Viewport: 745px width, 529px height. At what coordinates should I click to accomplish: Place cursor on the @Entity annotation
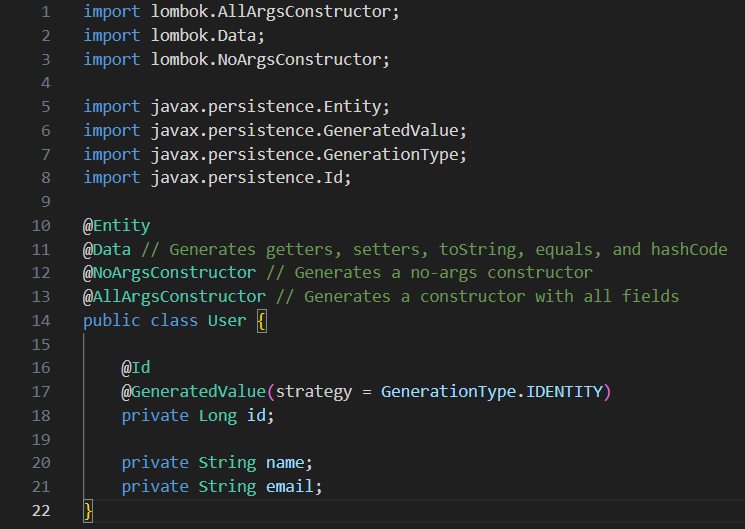click(116, 225)
